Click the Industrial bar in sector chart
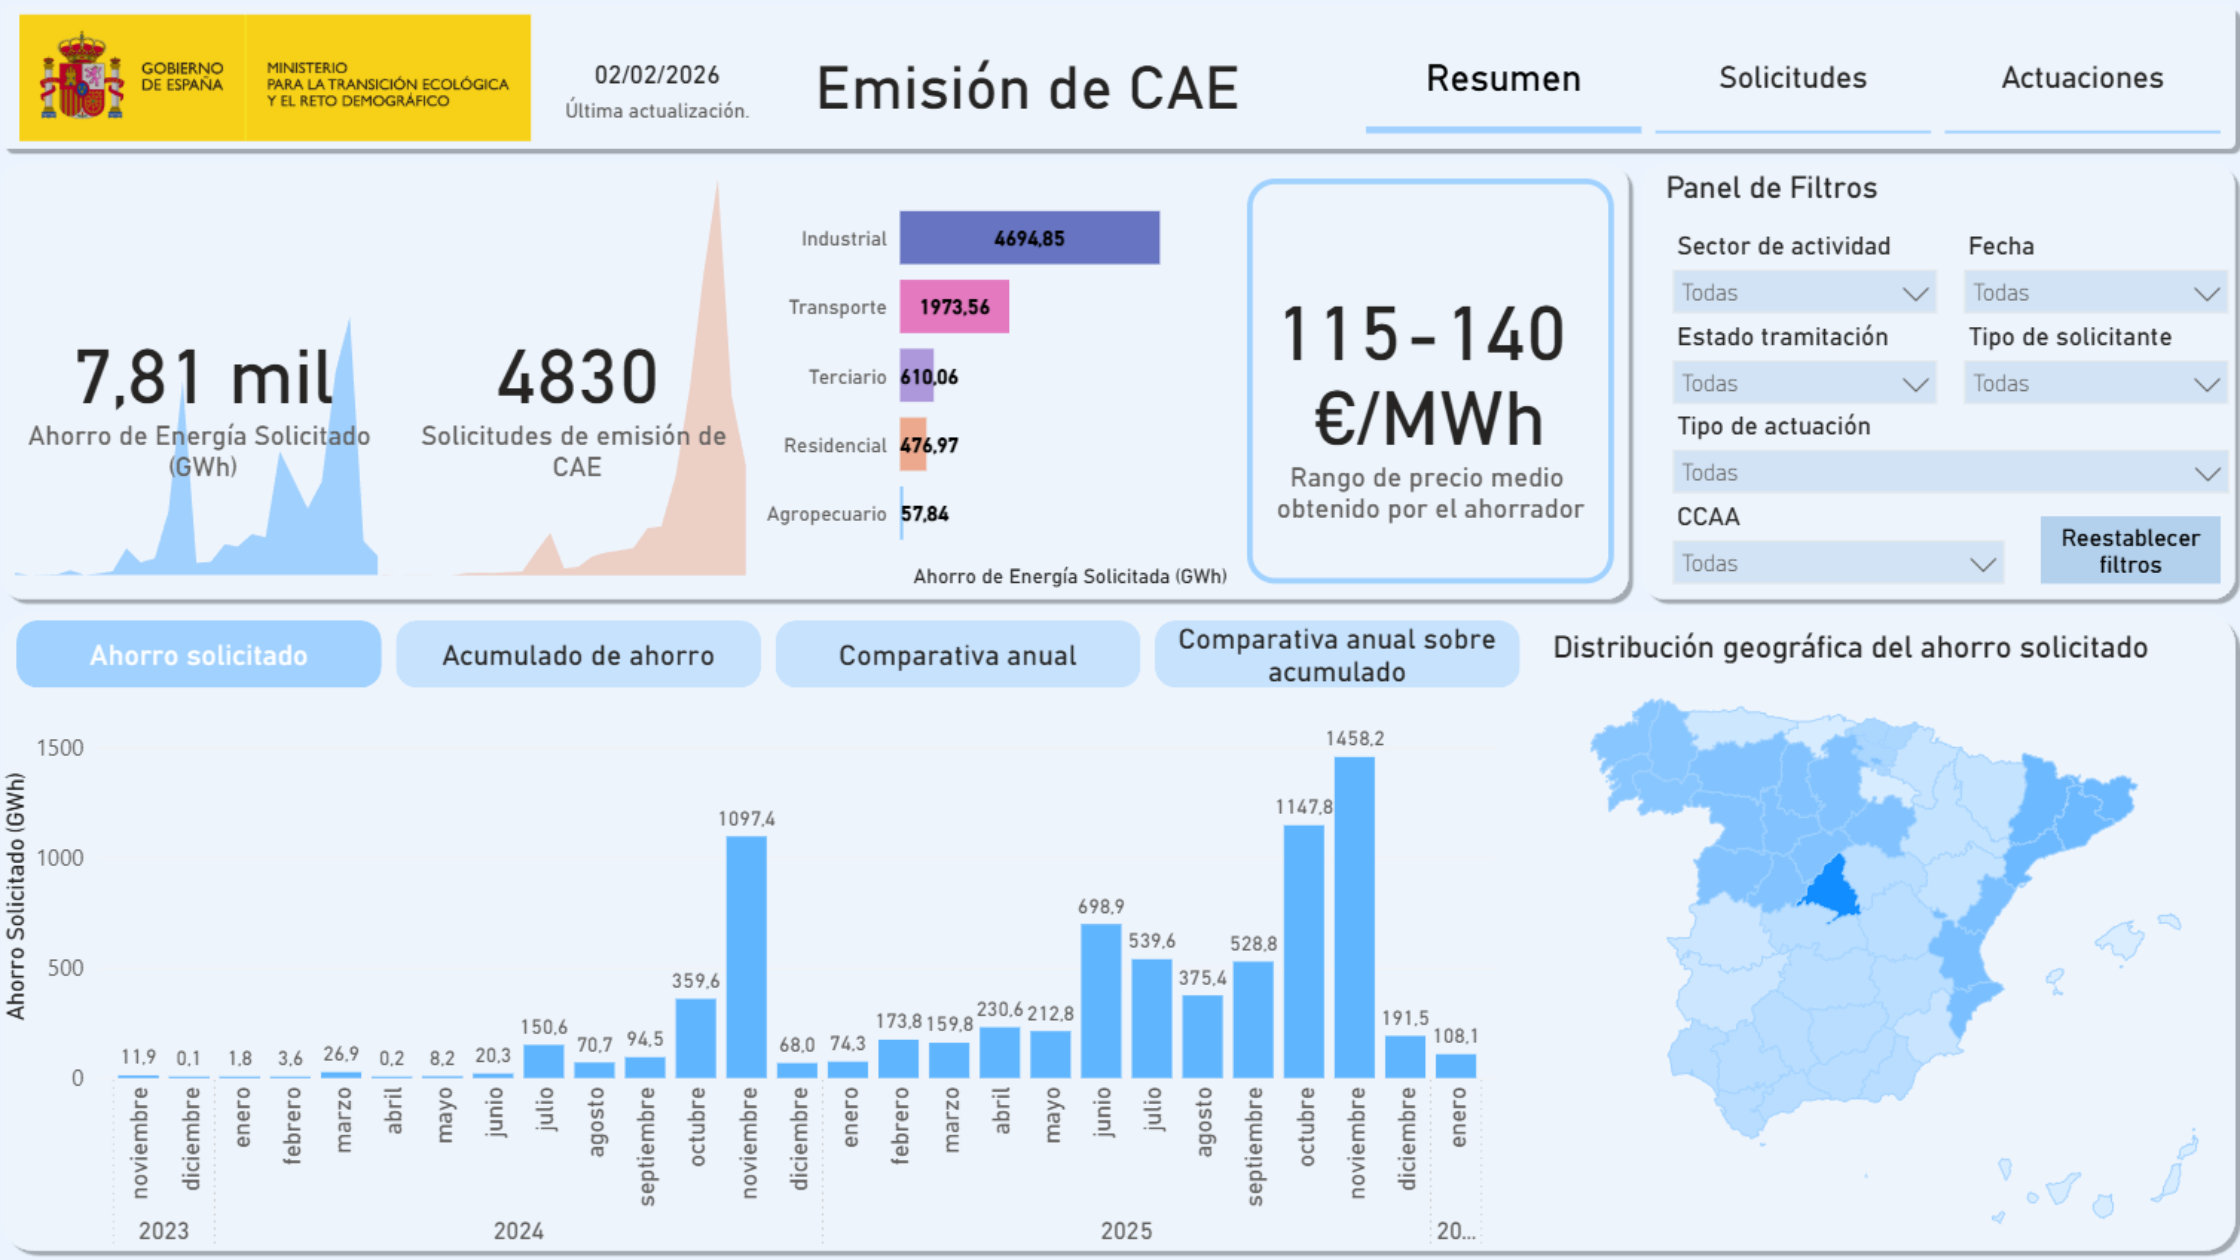This screenshot has height=1260, width=2240. click(1028, 238)
